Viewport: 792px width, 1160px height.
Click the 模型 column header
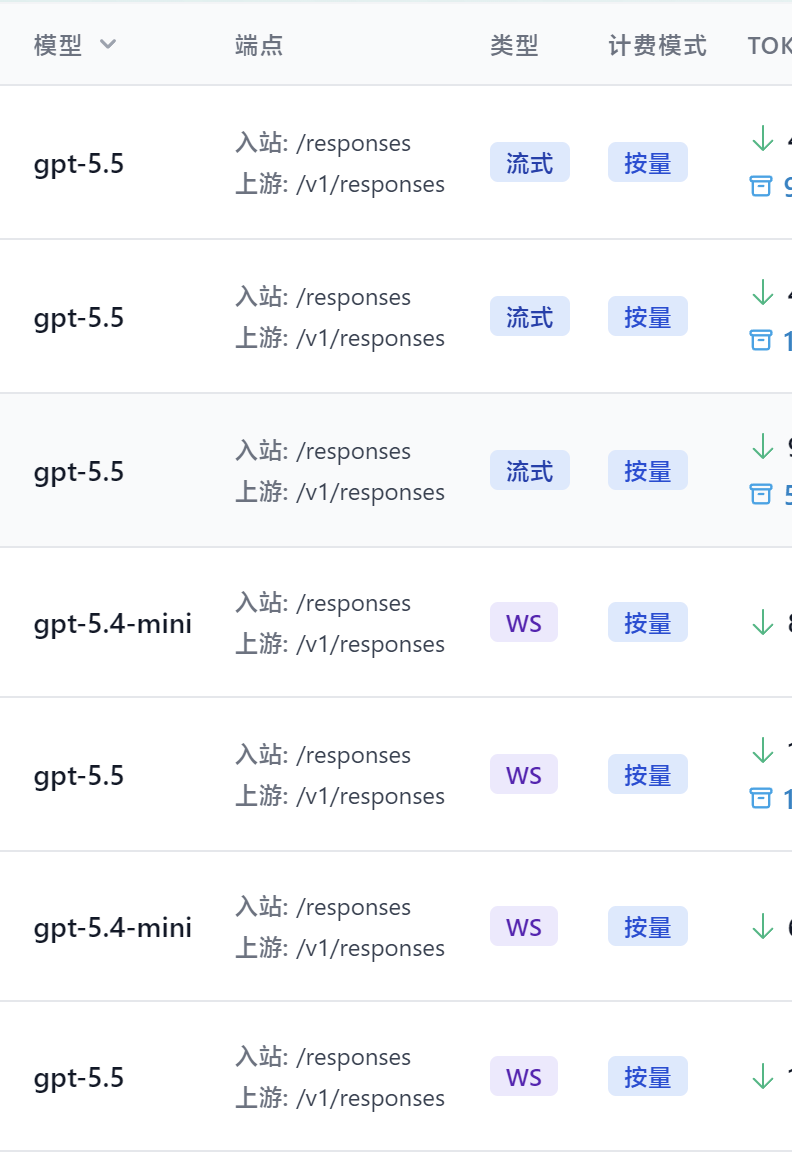pyautogui.click(x=58, y=45)
